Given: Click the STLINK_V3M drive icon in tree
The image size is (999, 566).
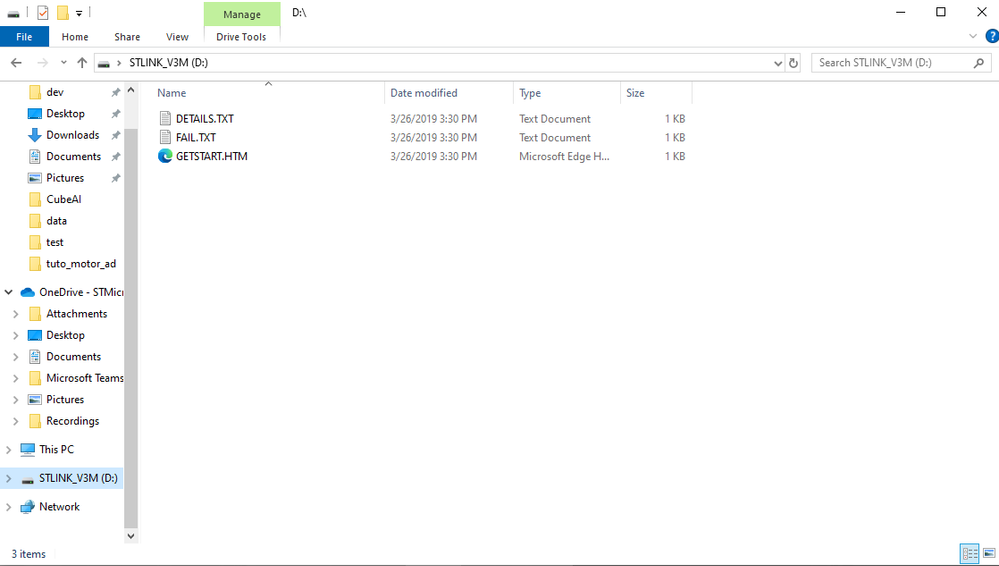Looking at the screenshot, I should [27, 479].
